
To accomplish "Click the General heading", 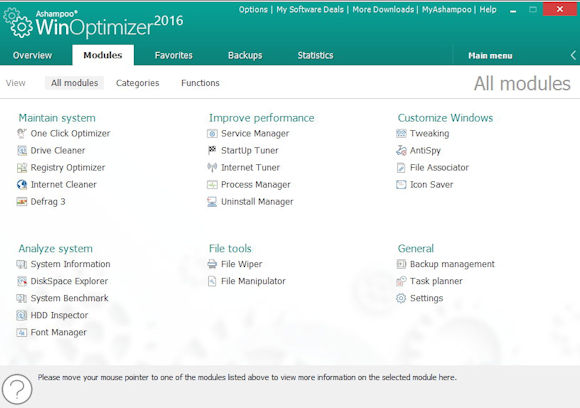I will coord(416,249).
